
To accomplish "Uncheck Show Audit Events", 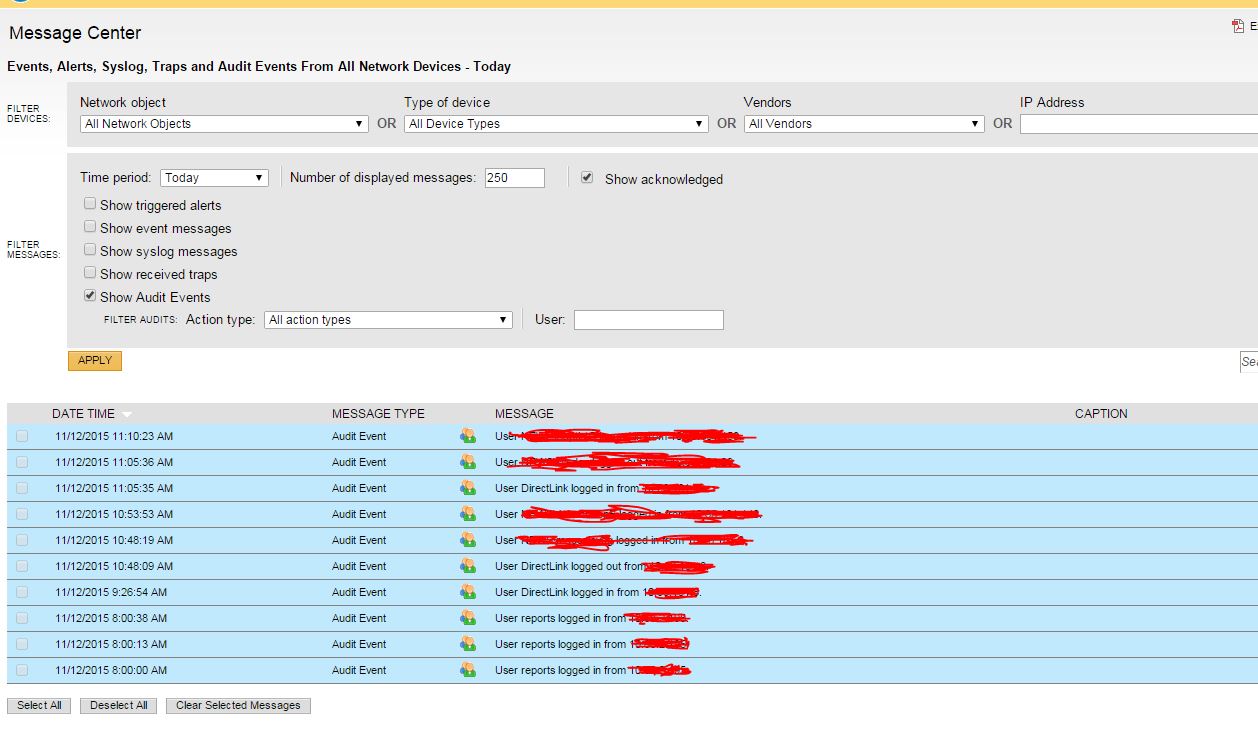I will click(x=90, y=296).
